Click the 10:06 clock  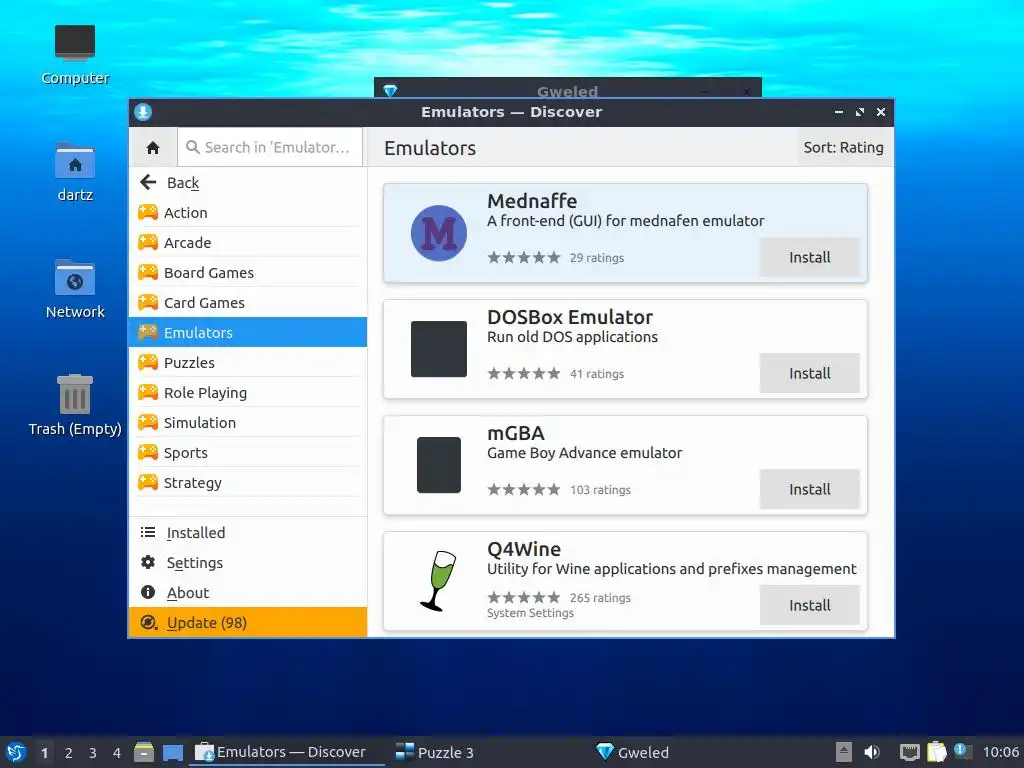[1000, 752]
